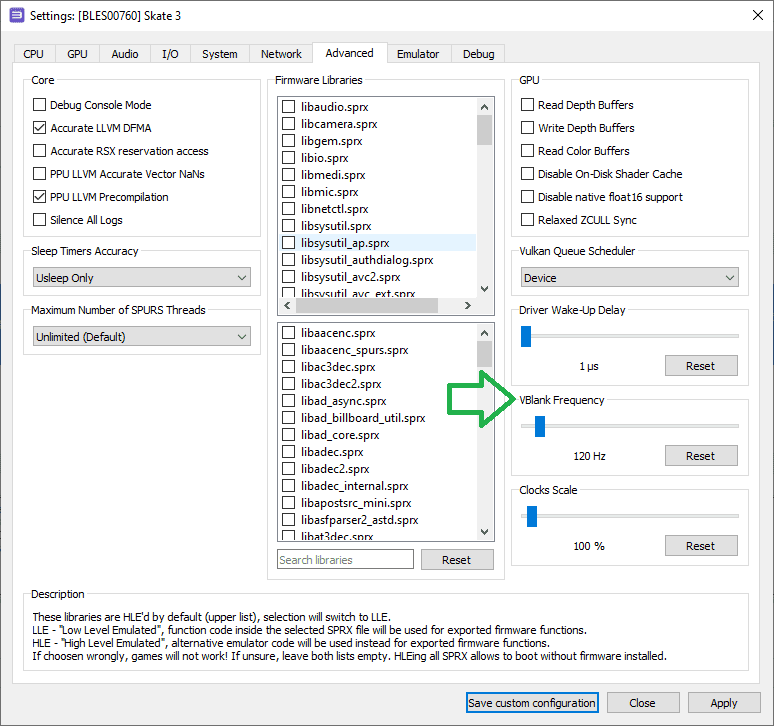Disable PPU LLVM Precompilation
774x726 pixels.
(39, 196)
